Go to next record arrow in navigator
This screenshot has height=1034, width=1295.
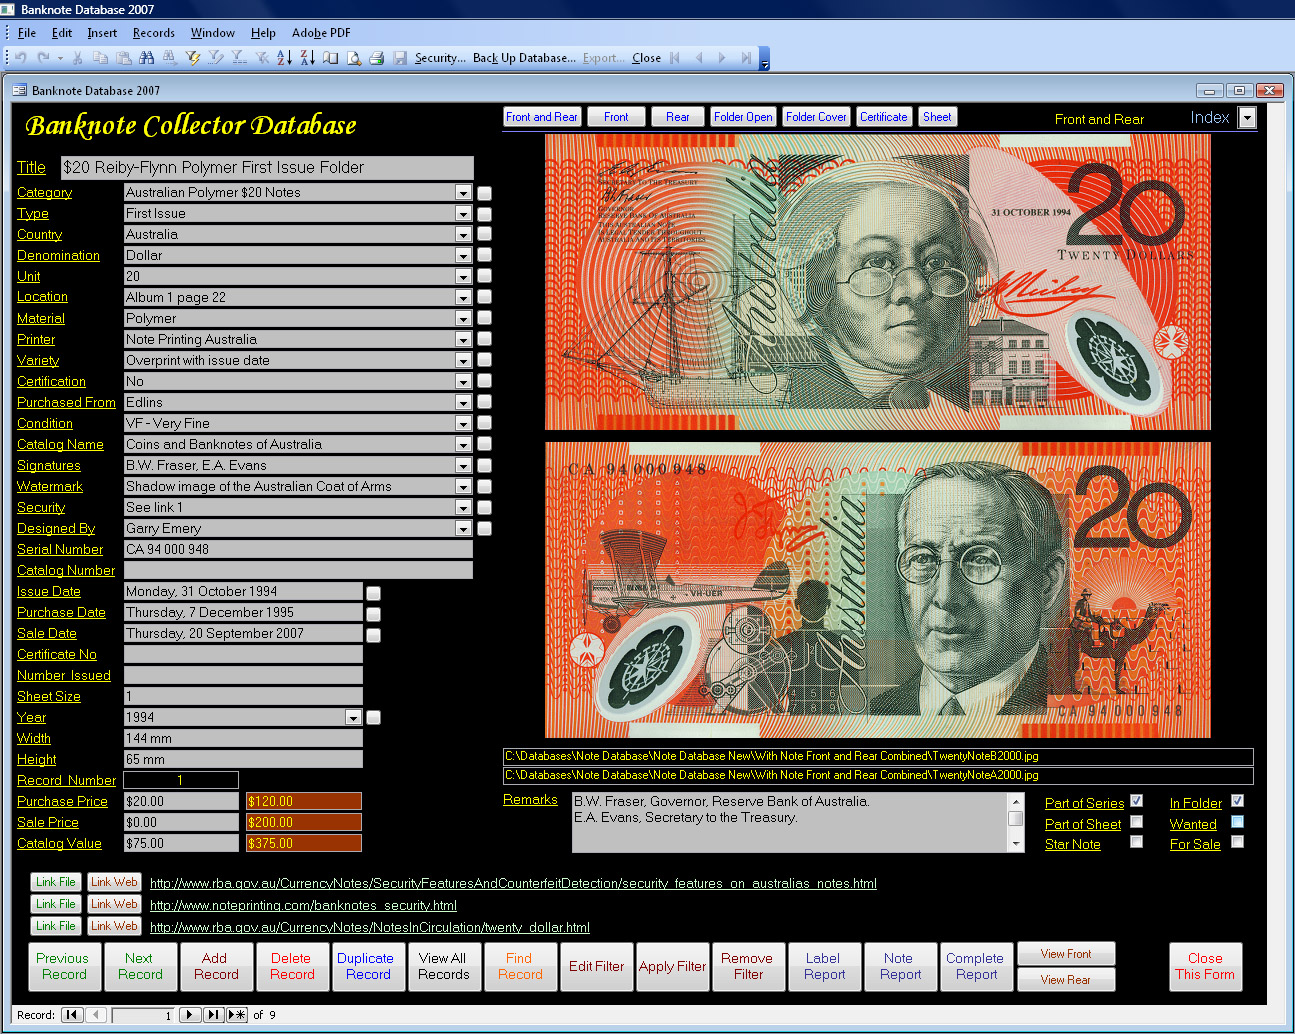point(190,1014)
